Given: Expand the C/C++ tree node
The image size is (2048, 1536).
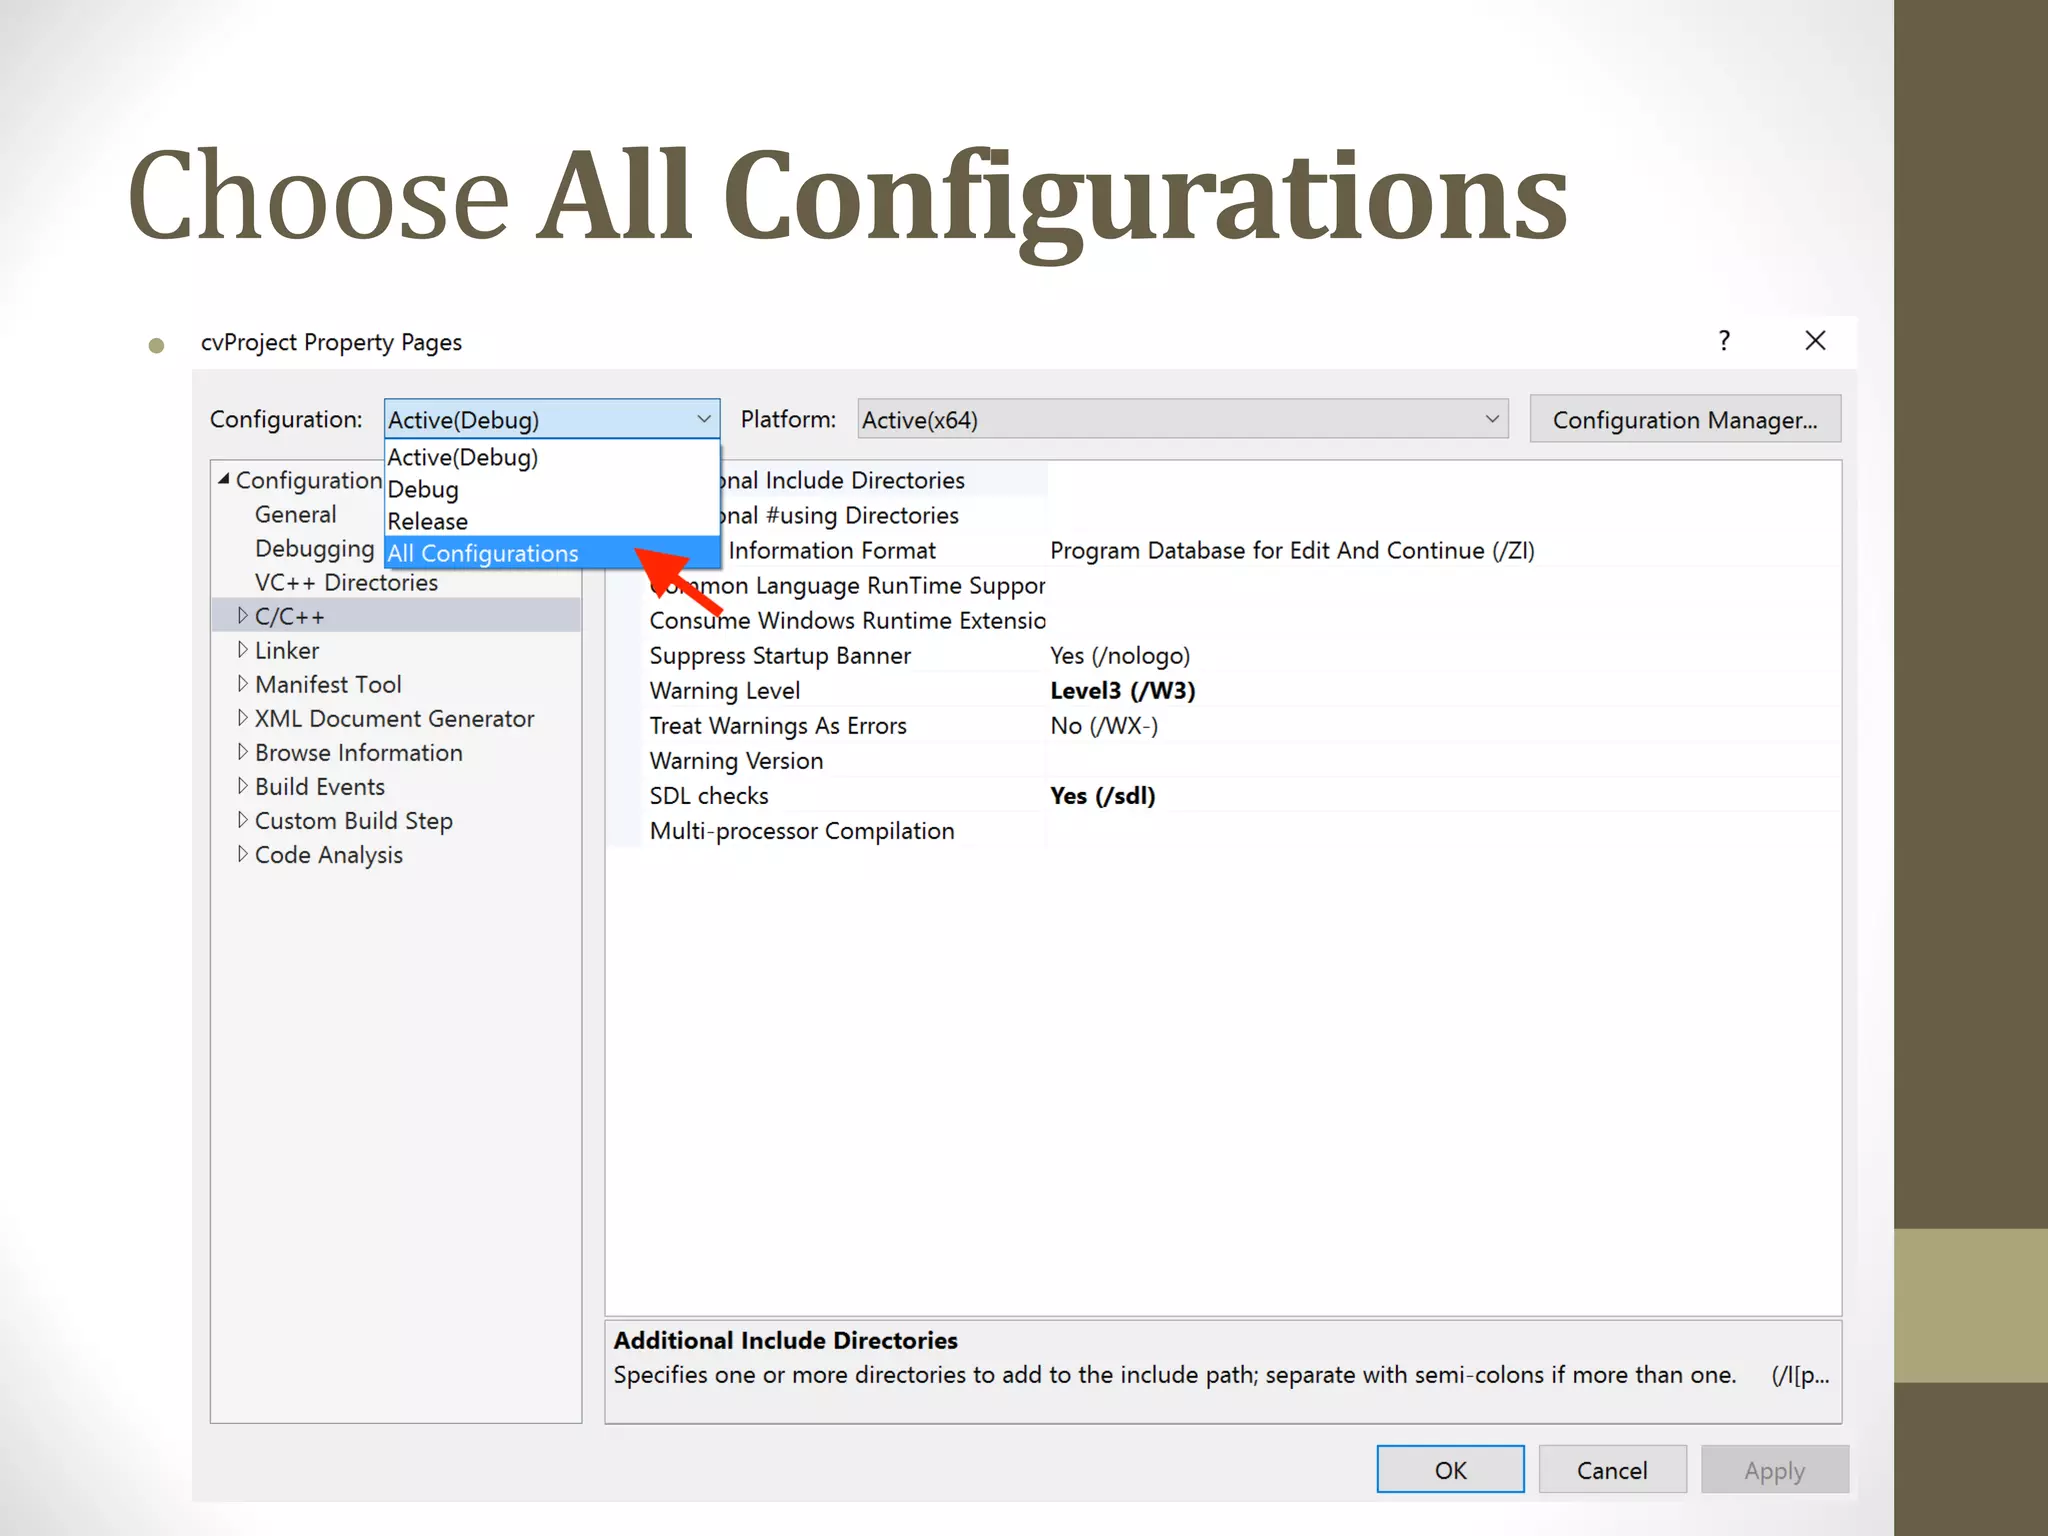Looking at the screenshot, I should pos(242,616).
